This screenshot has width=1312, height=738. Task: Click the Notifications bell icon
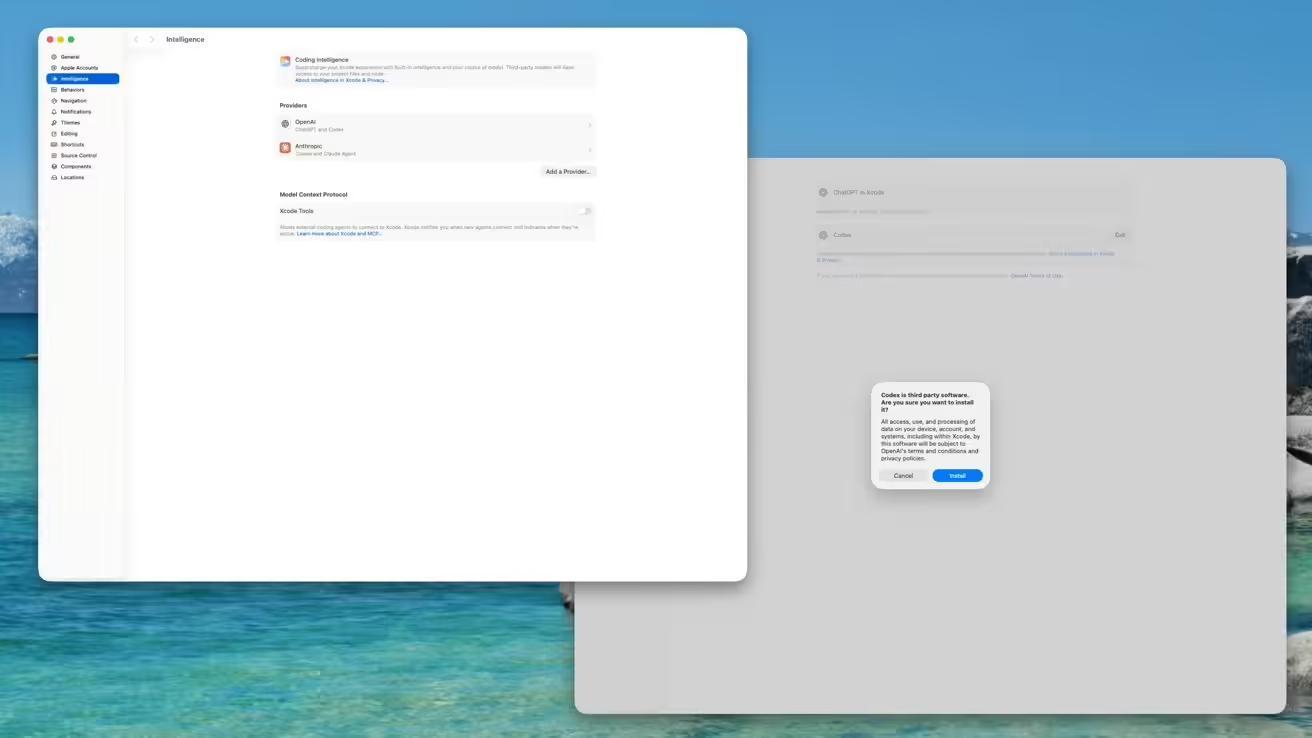click(x=54, y=111)
